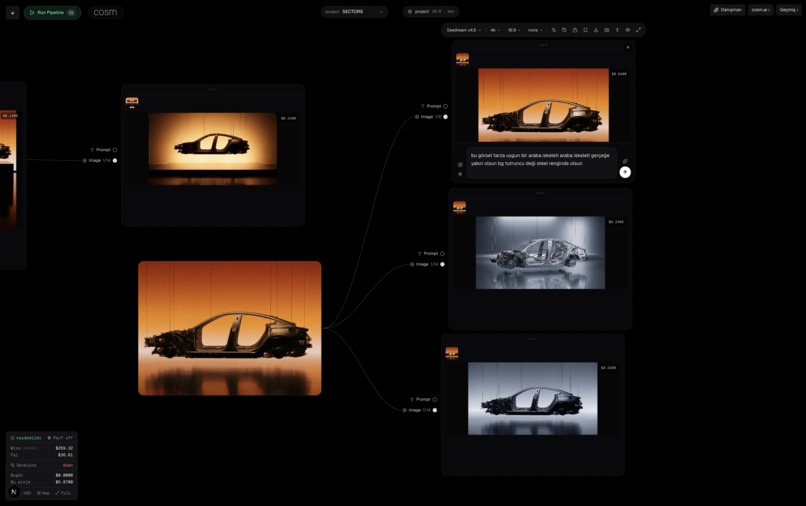Open the cosm.ai menu

point(761,10)
